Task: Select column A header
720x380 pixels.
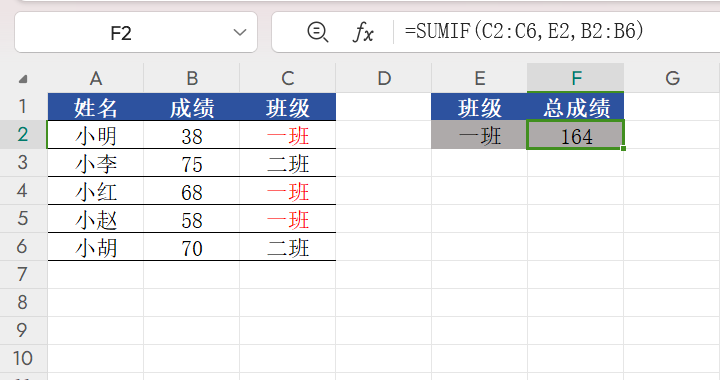Action: point(96,78)
